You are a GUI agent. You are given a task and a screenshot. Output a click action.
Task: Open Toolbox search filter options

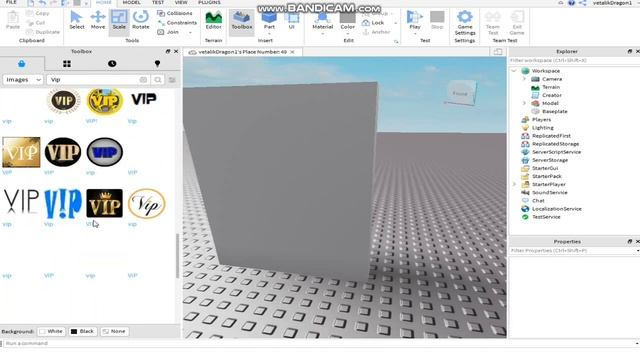[172, 80]
